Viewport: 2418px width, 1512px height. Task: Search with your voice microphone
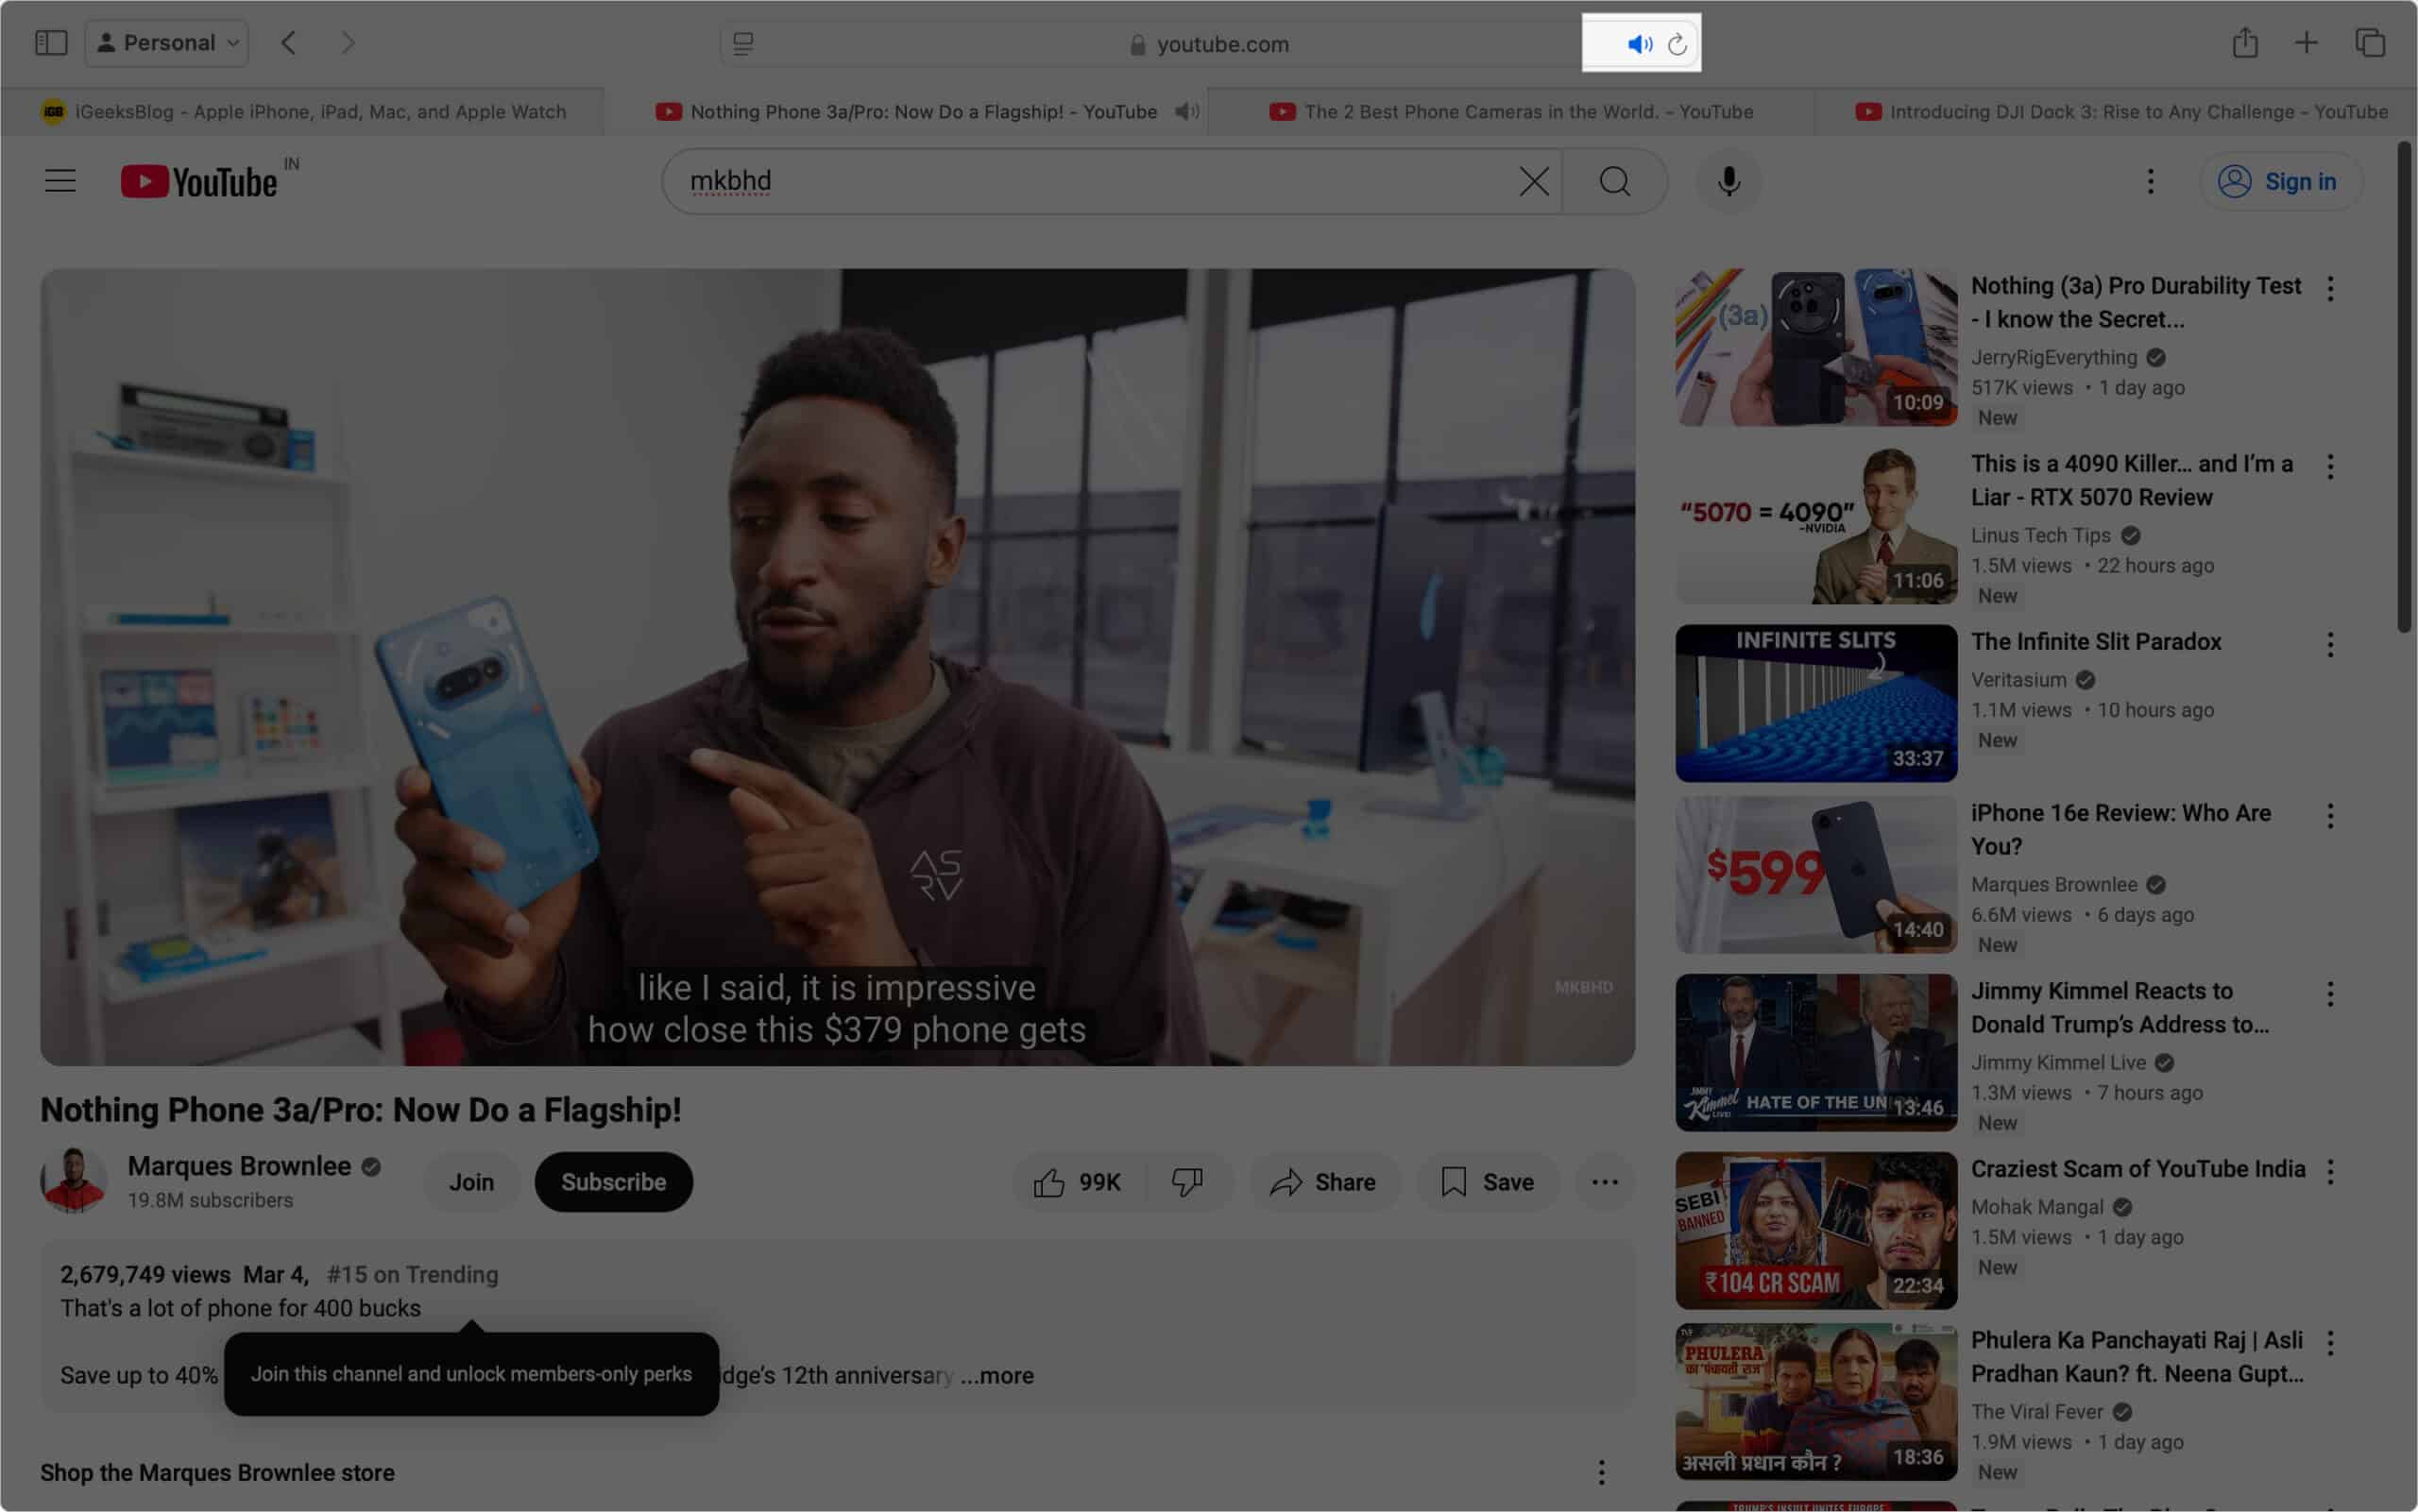coord(1729,181)
